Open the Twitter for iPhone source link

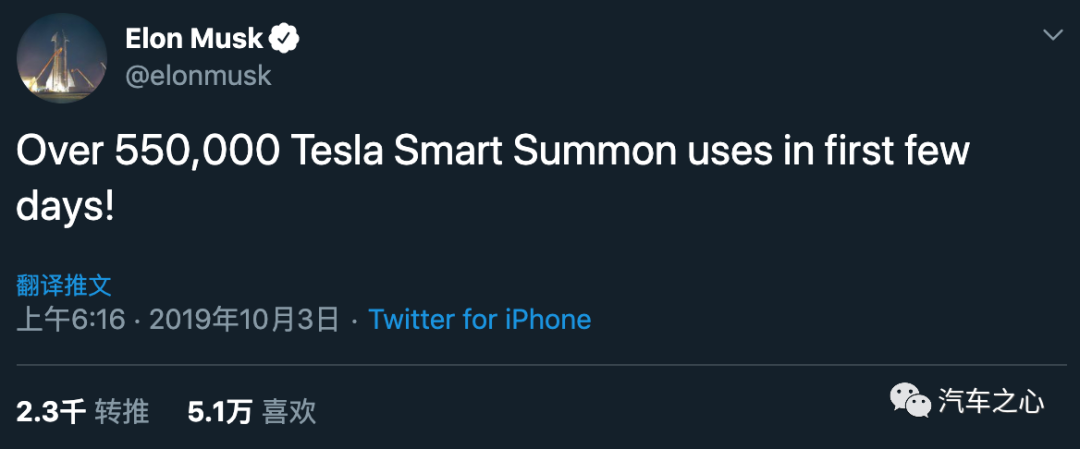[x=479, y=320]
